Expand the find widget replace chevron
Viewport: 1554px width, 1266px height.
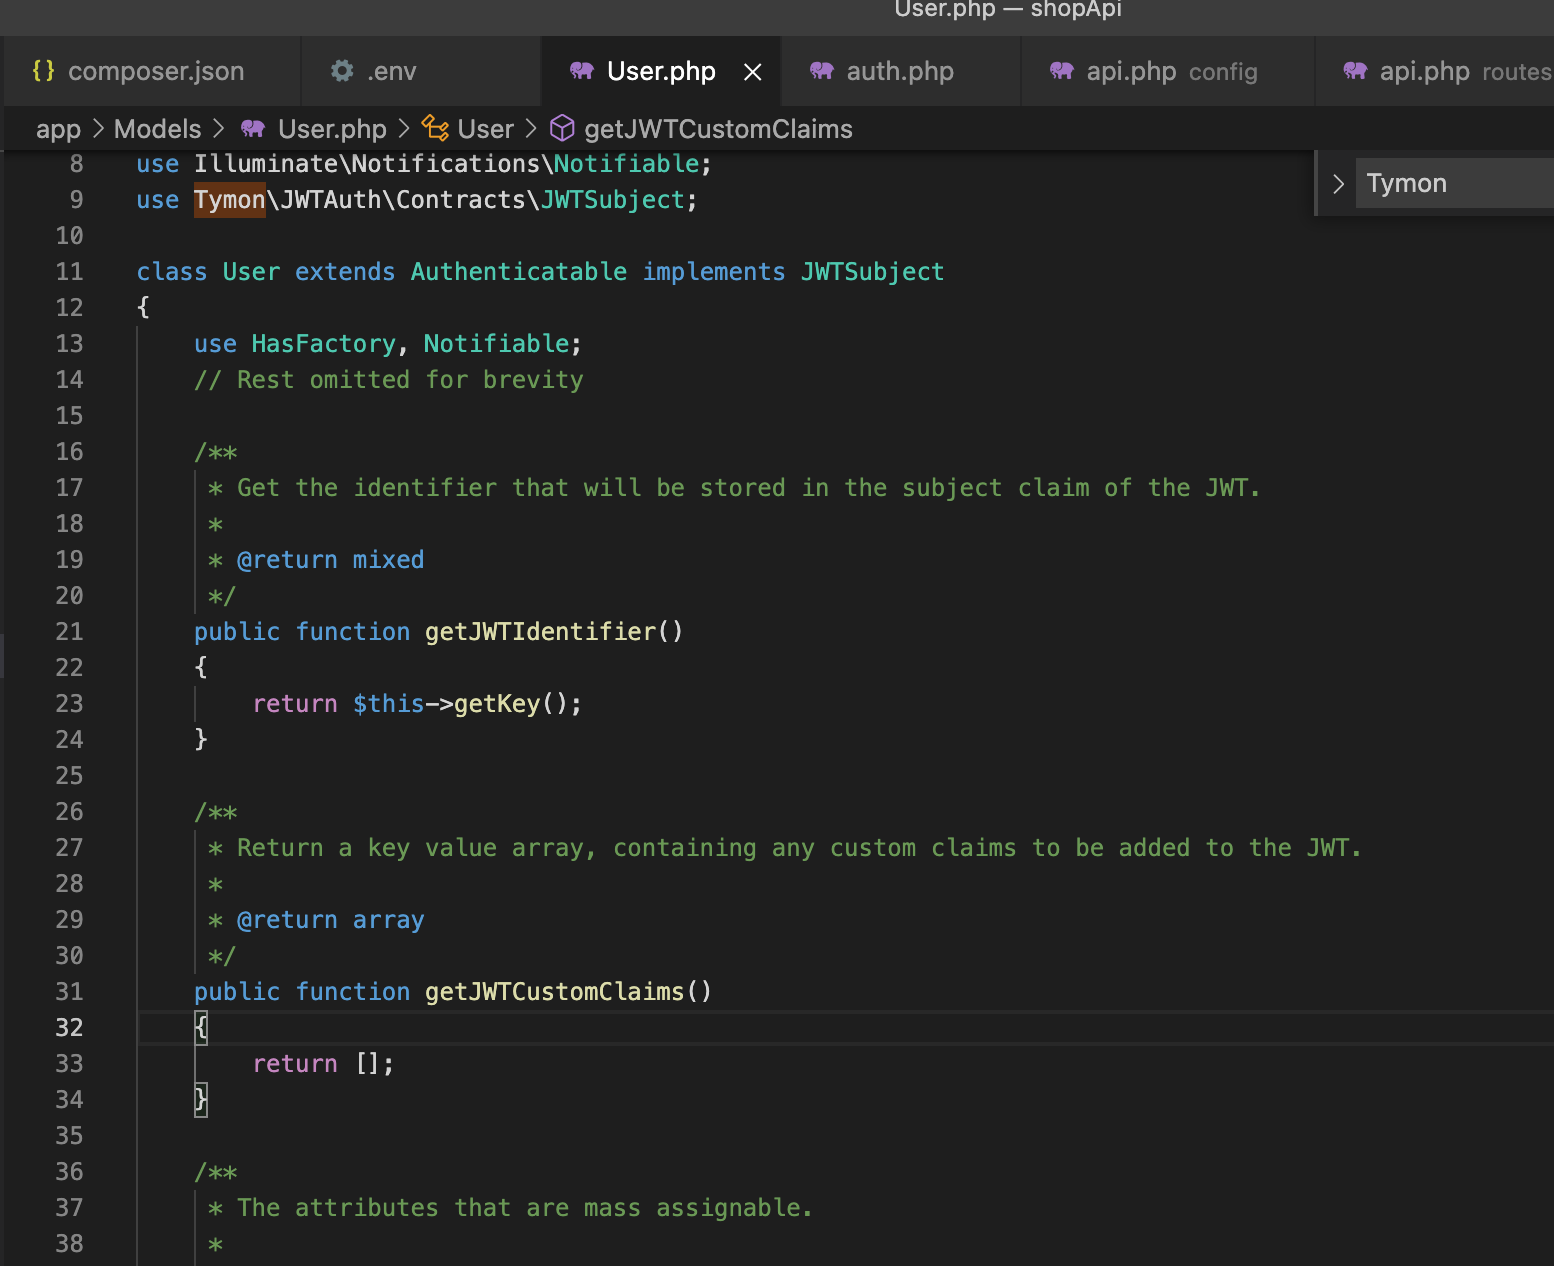(x=1338, y=183)
